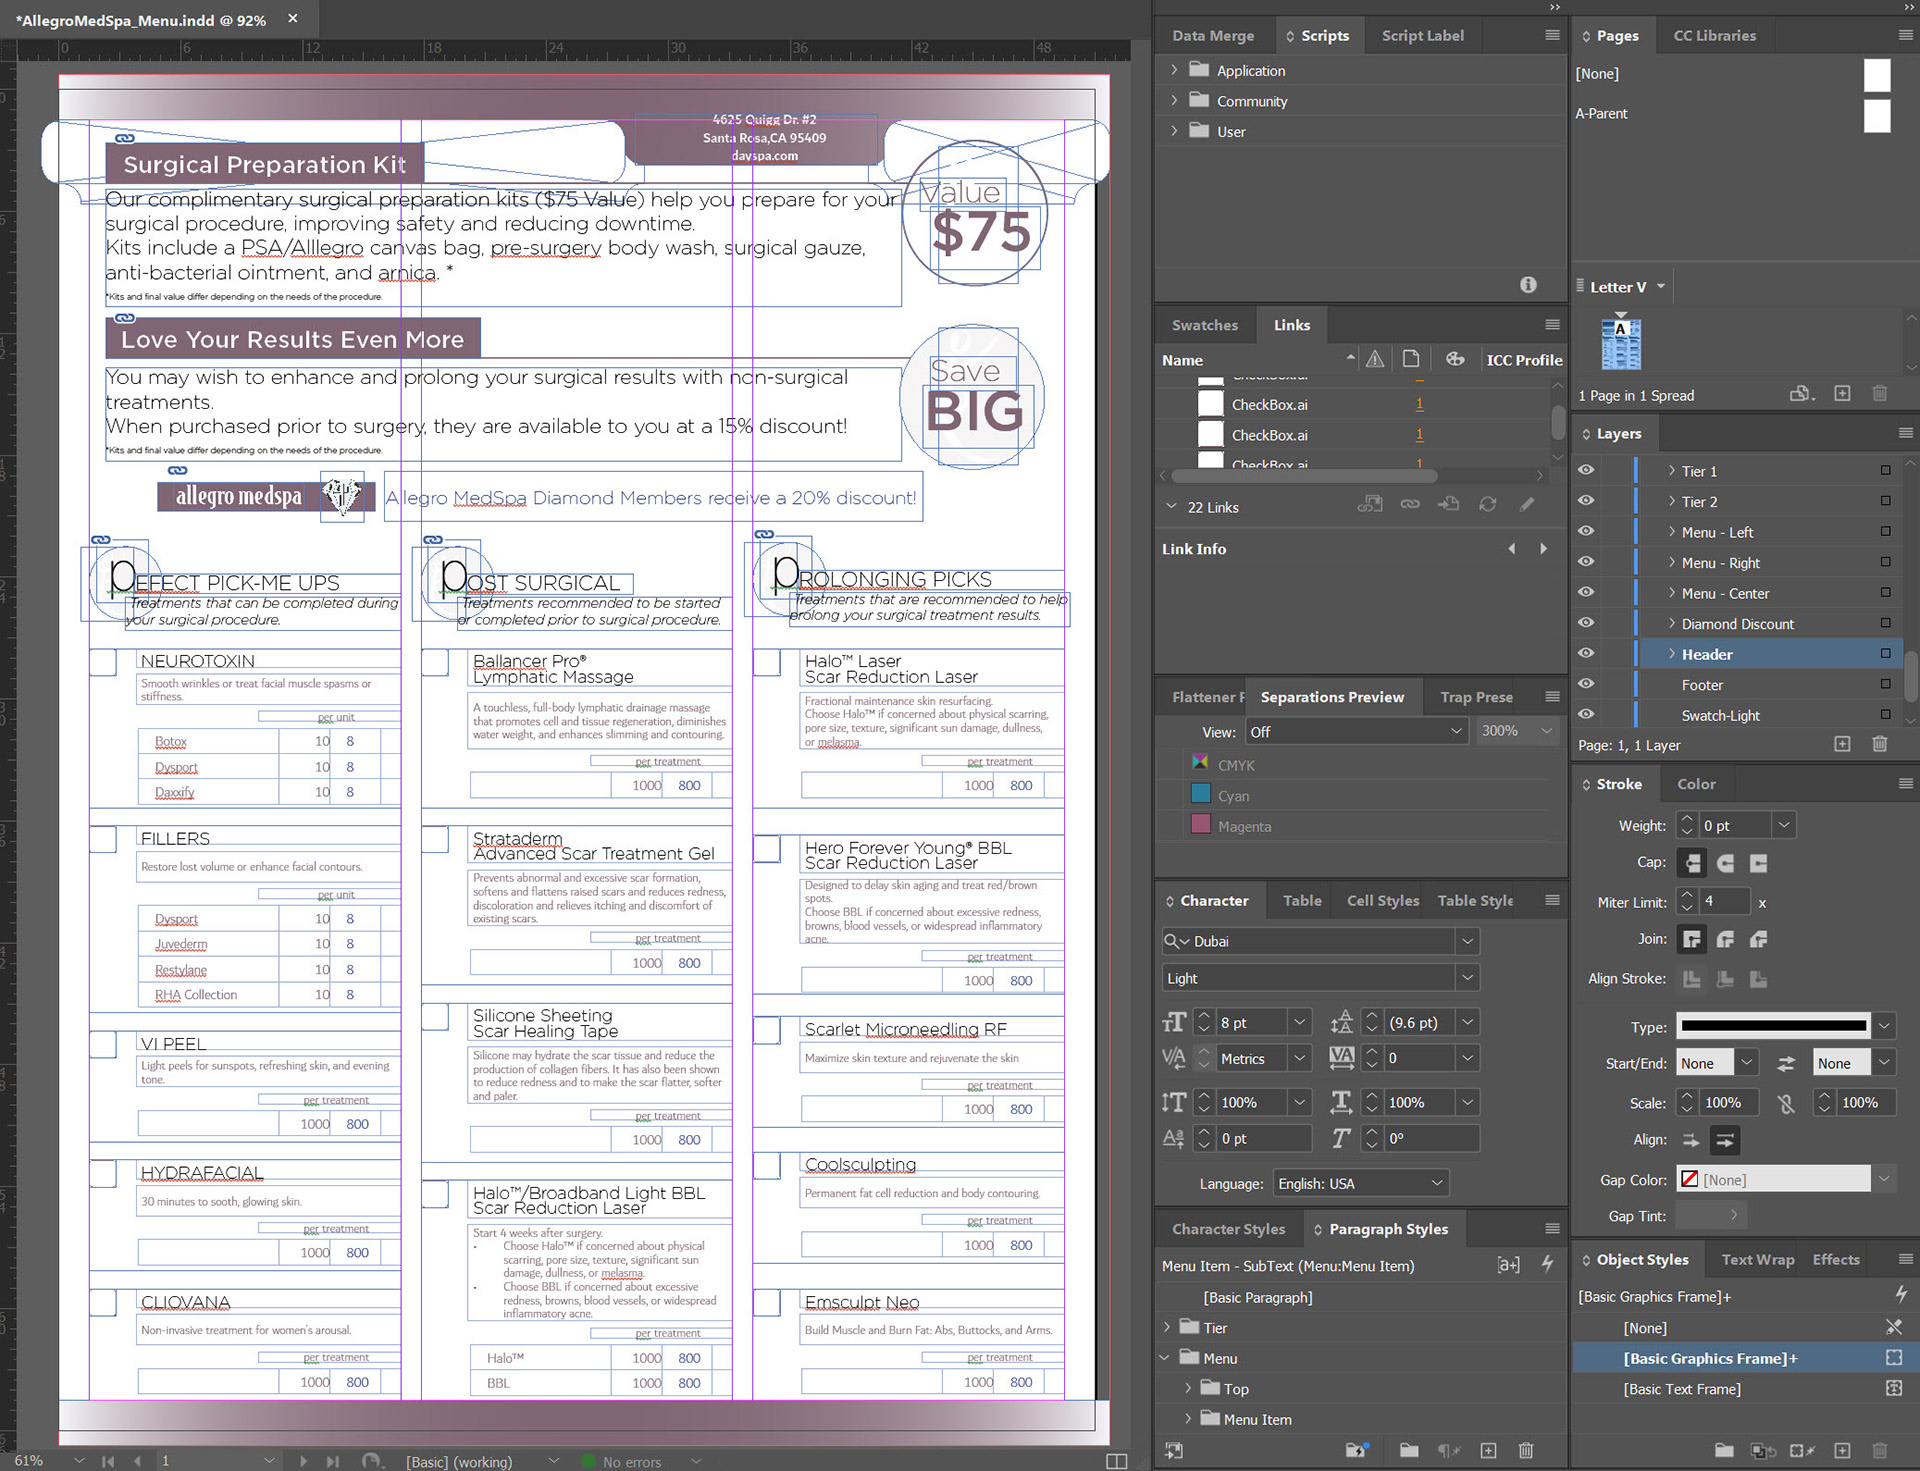Select Bevel Join in Stroke panel
This screenshot has height=1471, width=1920.
coord(1759,939)
